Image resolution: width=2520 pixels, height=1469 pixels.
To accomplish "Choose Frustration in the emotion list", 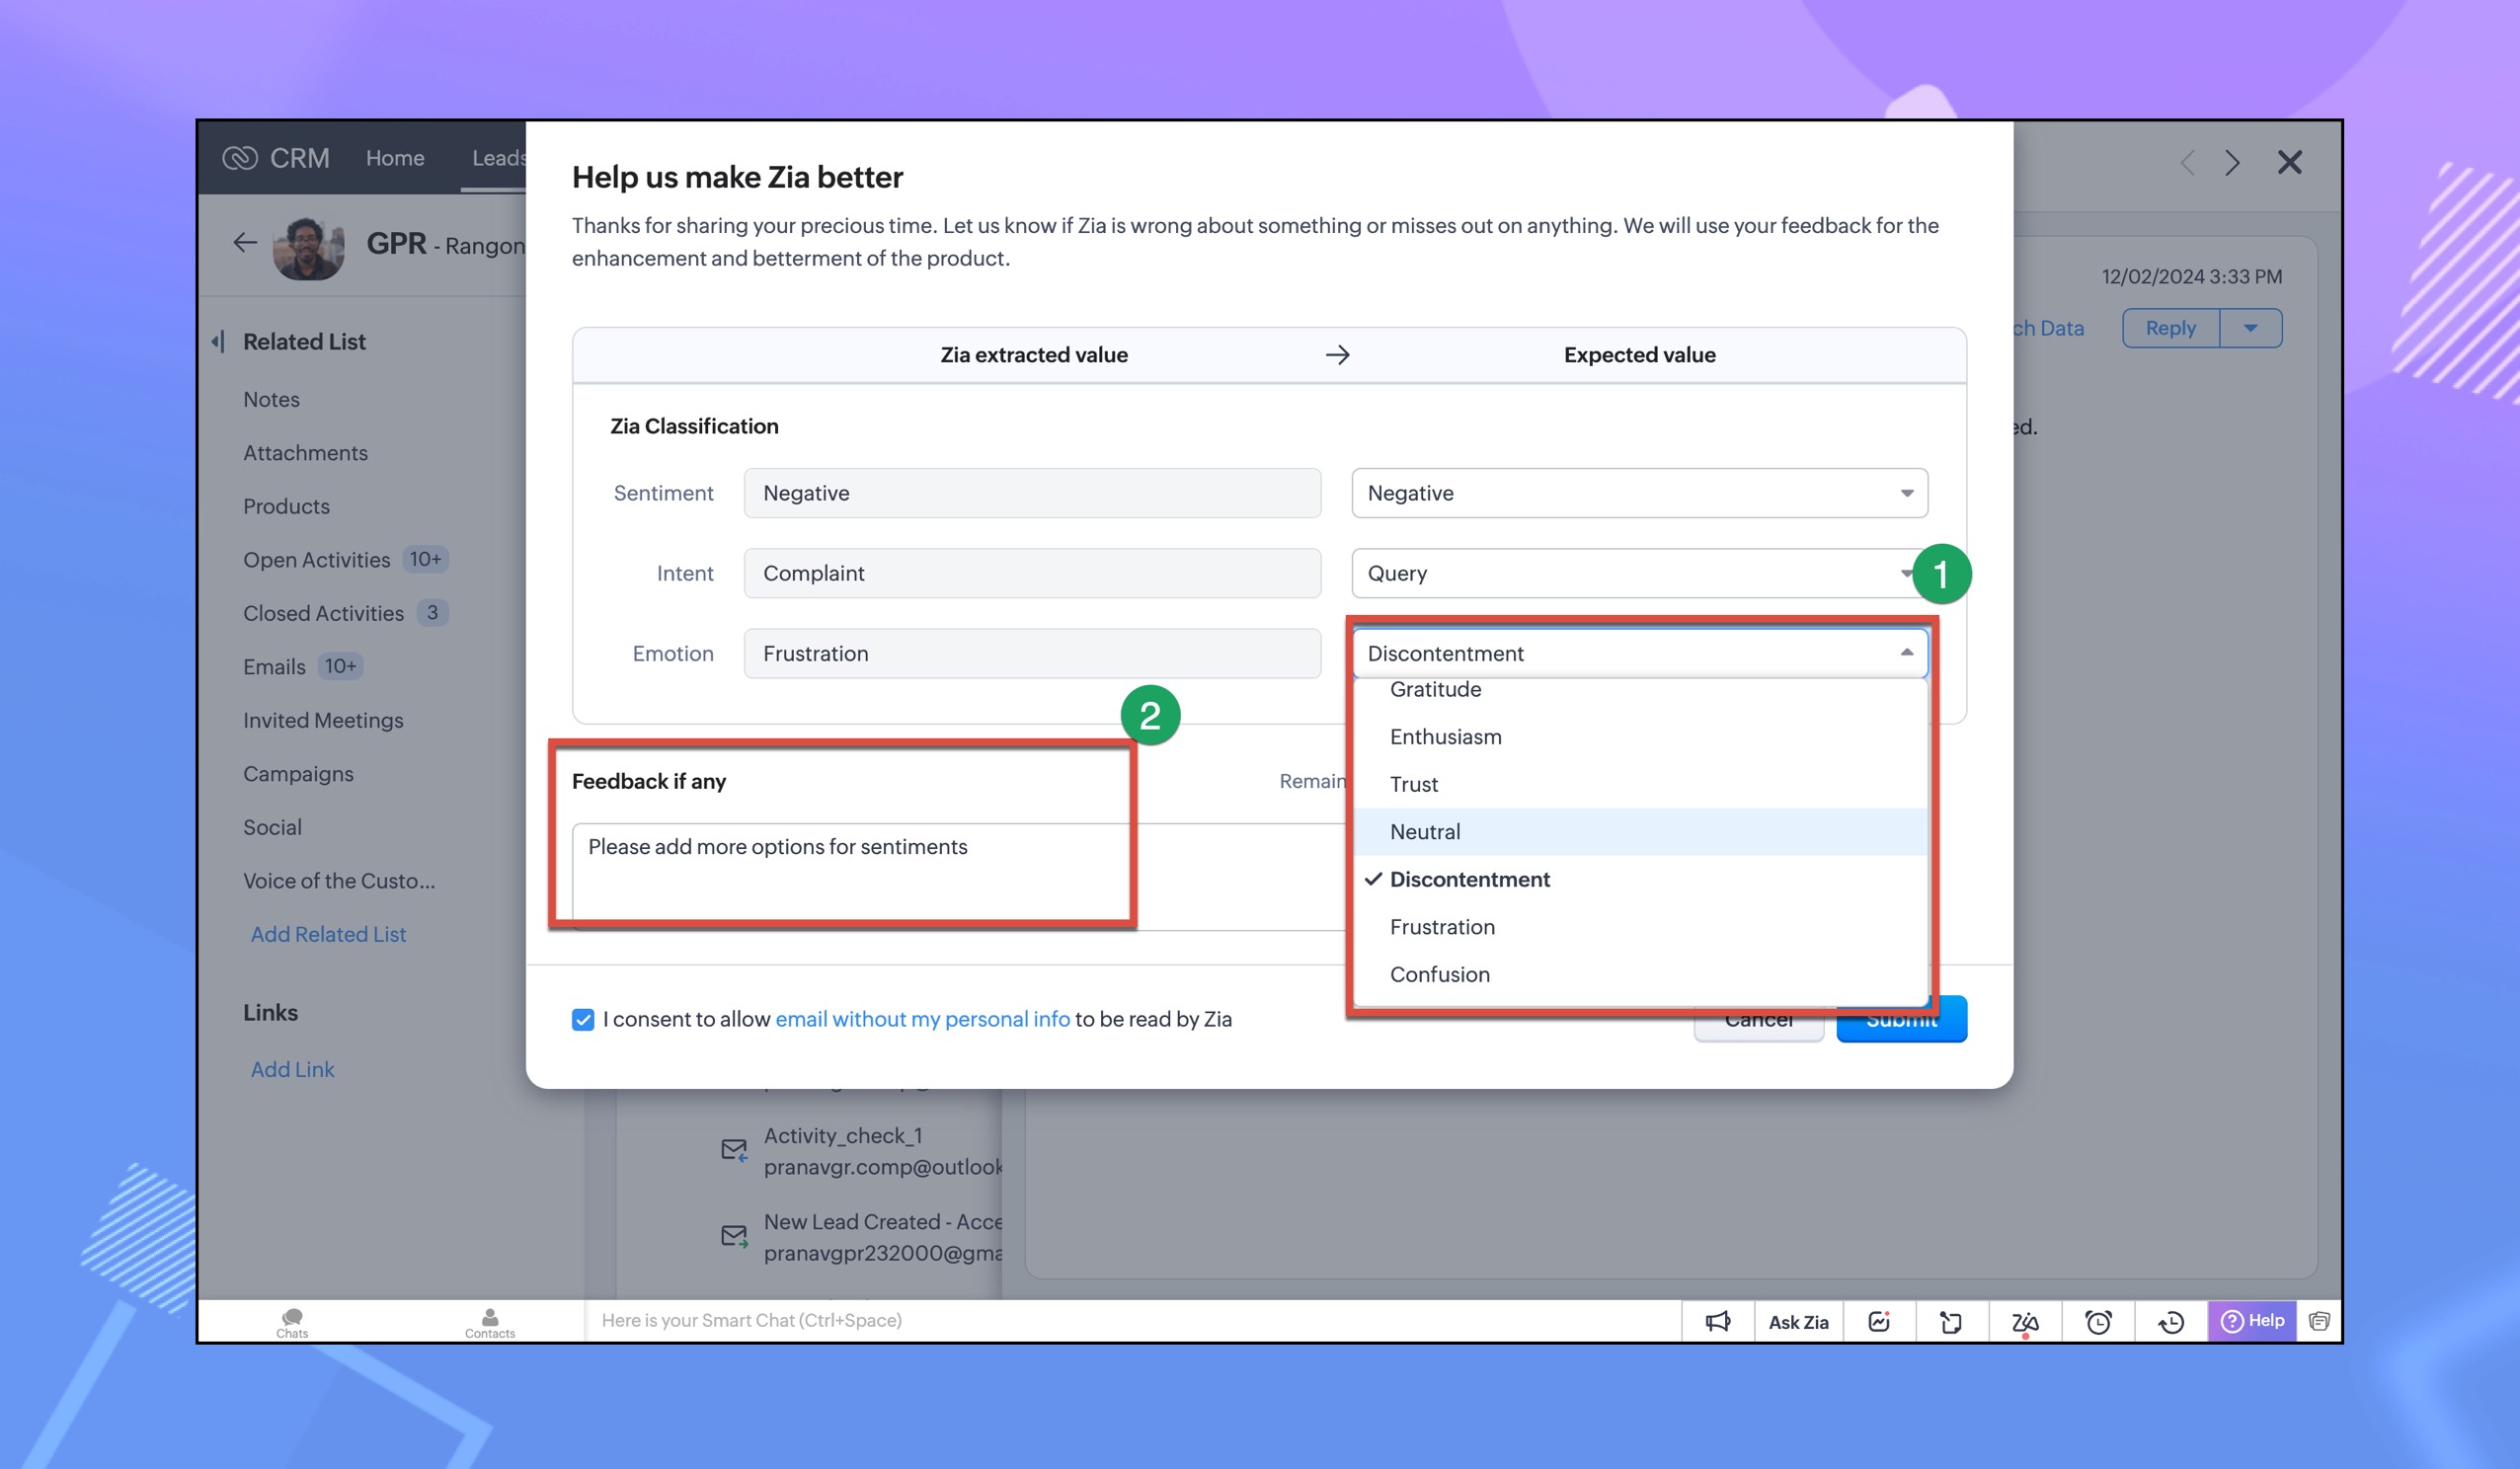I will (x=1442, y=926).
